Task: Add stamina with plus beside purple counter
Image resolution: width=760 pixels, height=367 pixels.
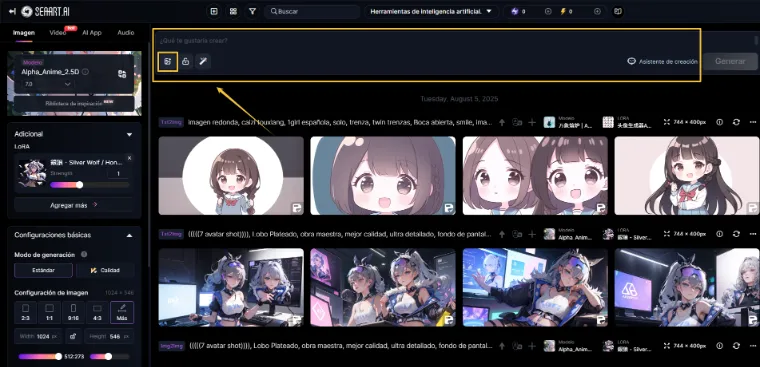Action: point(548,11)
